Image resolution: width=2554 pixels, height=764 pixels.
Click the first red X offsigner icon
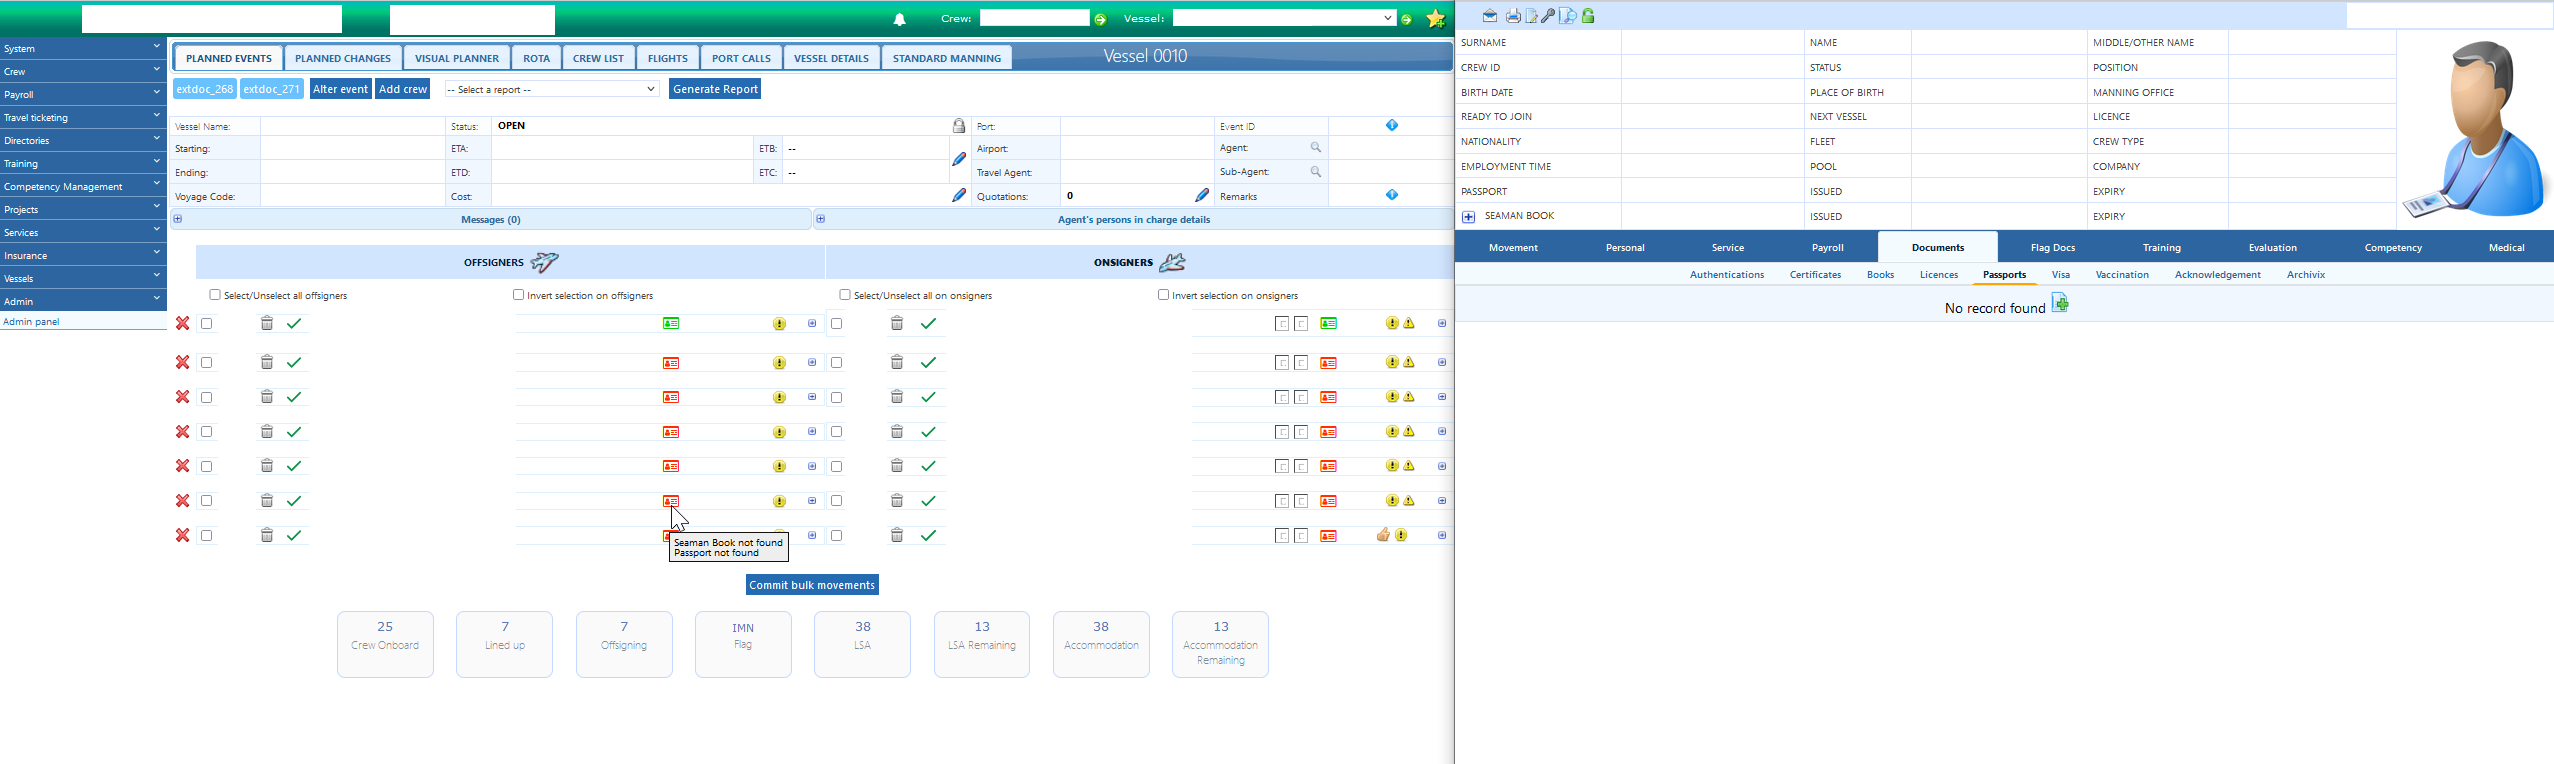point(183,324)
